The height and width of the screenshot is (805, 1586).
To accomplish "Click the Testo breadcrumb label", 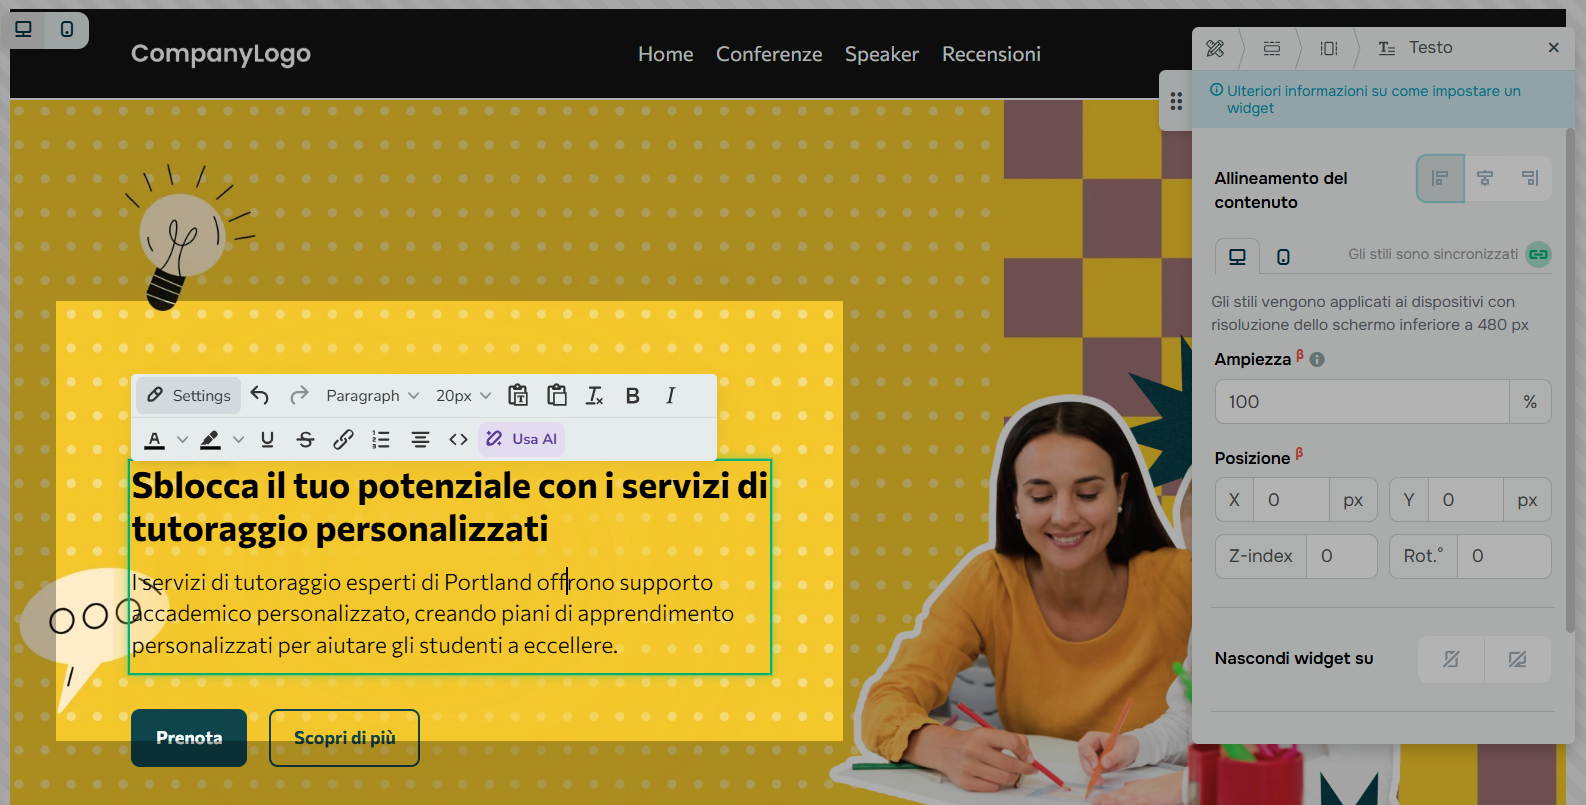I will click(x=1431, y=48).
